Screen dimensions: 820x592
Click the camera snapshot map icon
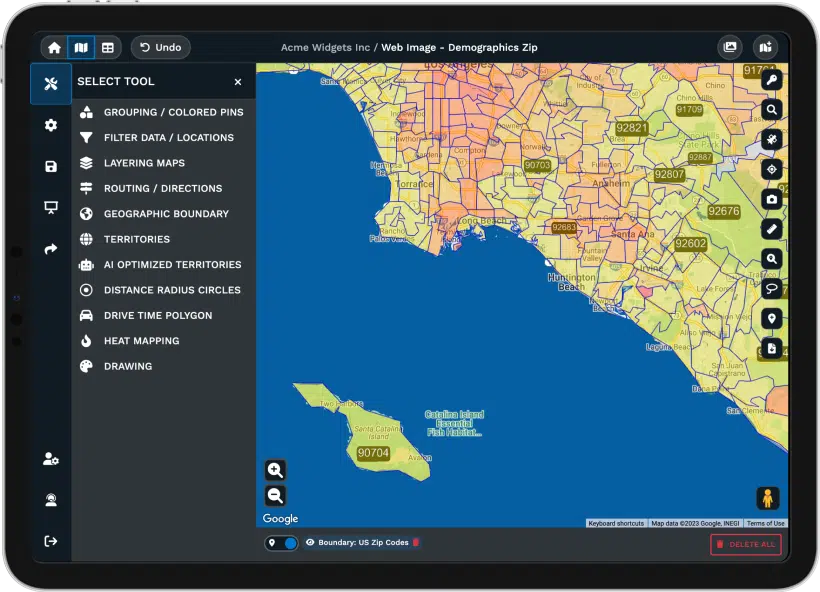click(771, 200)
